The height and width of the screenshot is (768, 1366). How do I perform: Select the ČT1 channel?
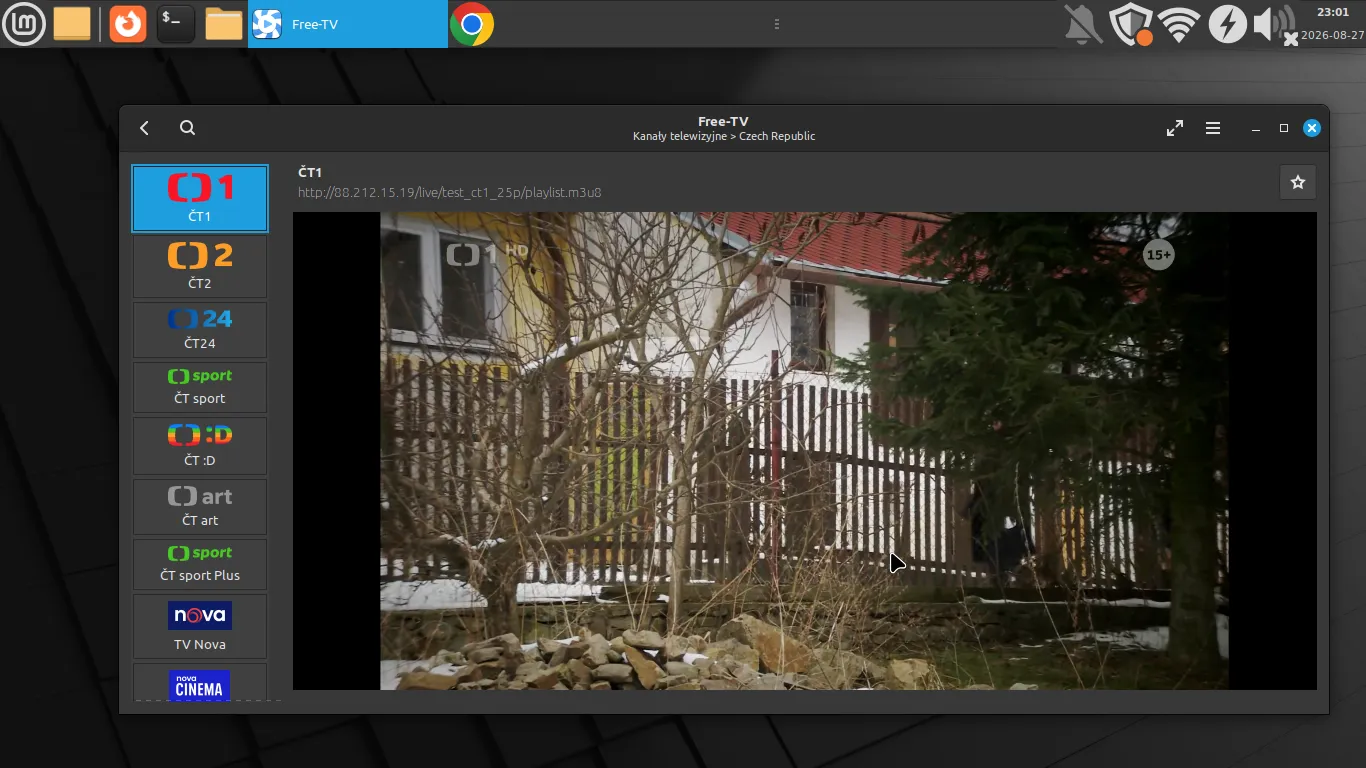[200, 199]
